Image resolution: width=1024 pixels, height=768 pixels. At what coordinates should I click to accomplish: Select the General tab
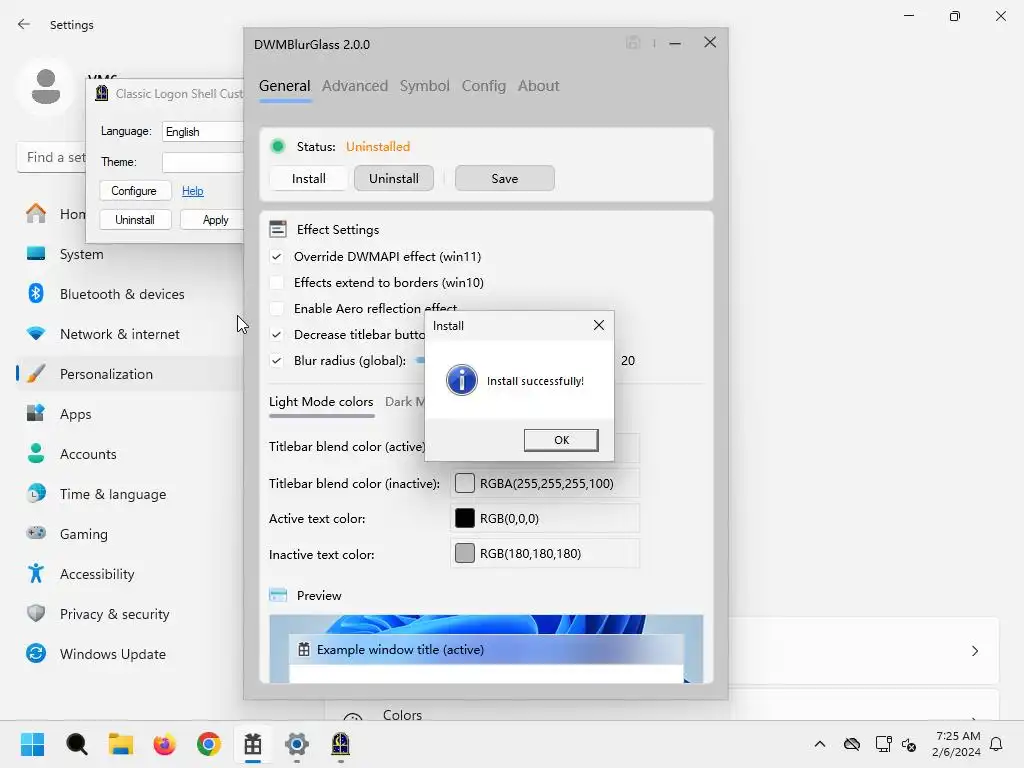pos(285,86)
